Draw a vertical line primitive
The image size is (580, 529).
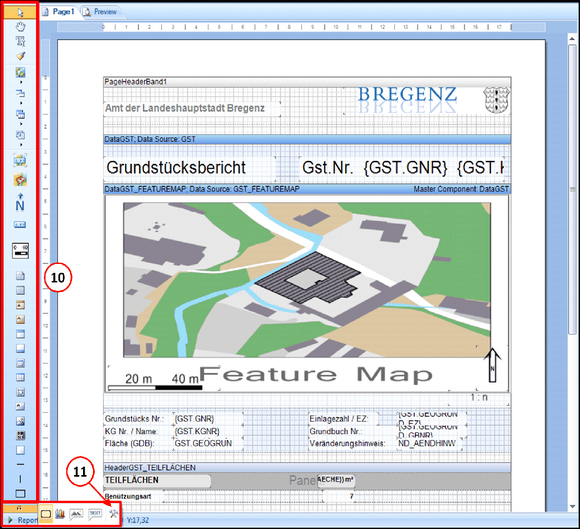20,479
